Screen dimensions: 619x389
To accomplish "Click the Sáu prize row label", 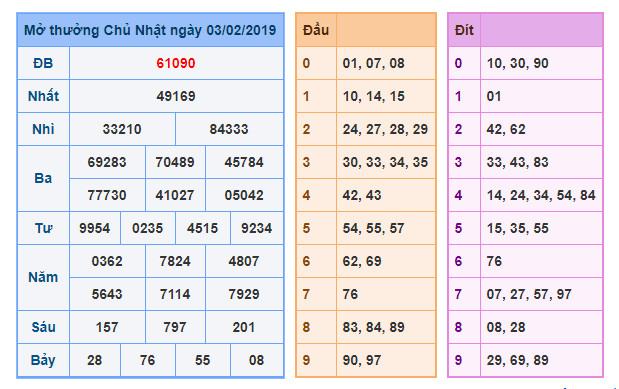I will pos(43,327).
